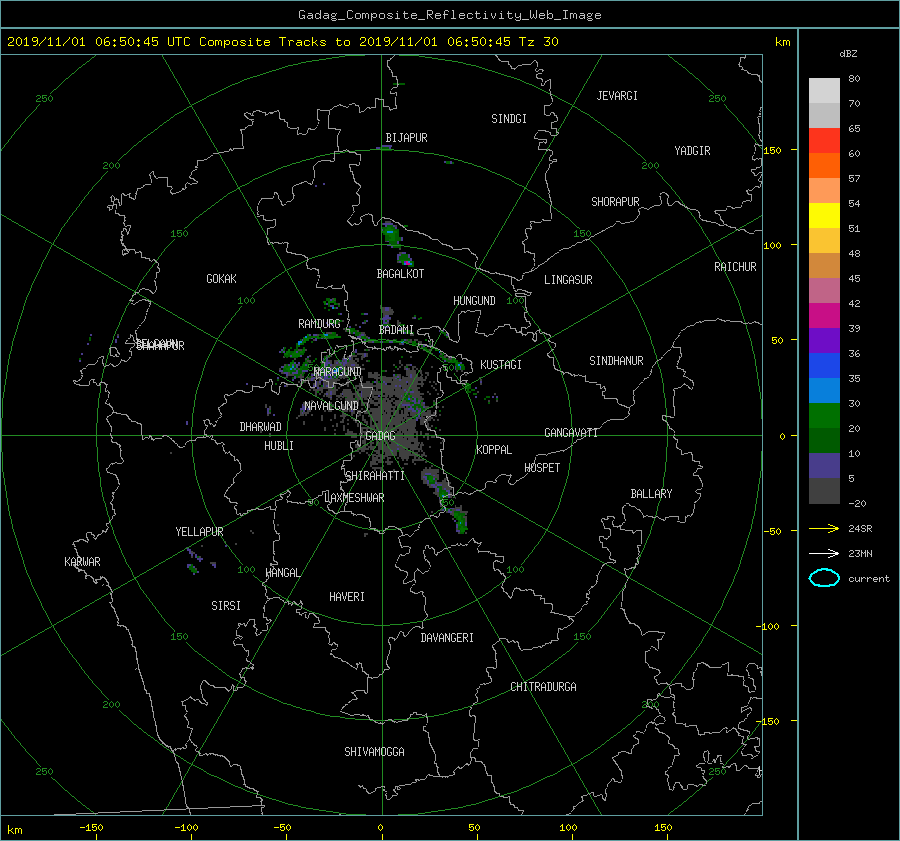The width and height of the screenshot is (900, 841).
Task: Click the 'HUNGUND' map label
Action: point(474,301)
